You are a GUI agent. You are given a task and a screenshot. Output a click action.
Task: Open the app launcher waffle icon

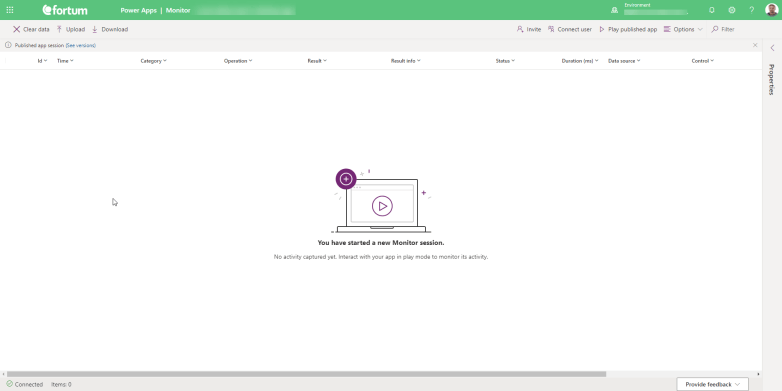tap(10, 10)
